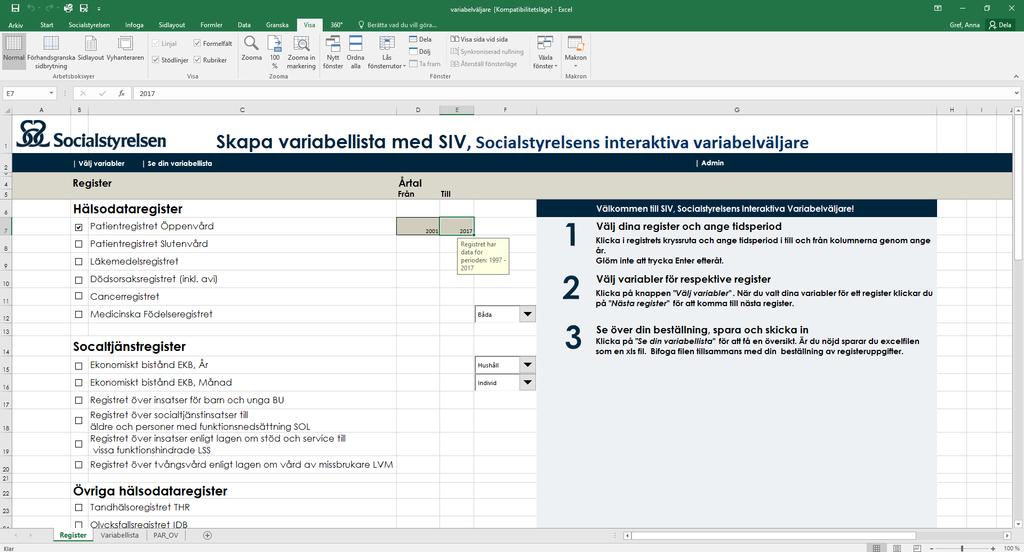Viewport: 1024px width, 552px height.
Task: Open the Start ribbon tab
Action: [x=47, y=25]
